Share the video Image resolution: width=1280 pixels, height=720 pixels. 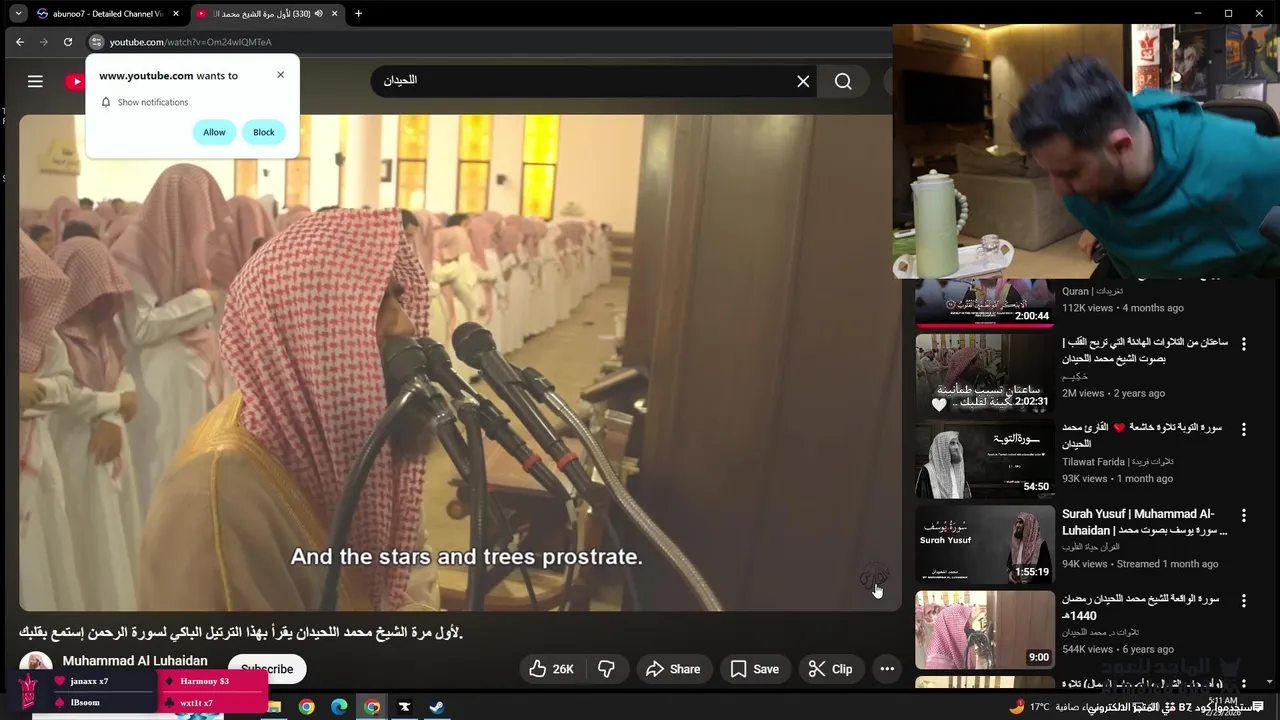[673, 669]
